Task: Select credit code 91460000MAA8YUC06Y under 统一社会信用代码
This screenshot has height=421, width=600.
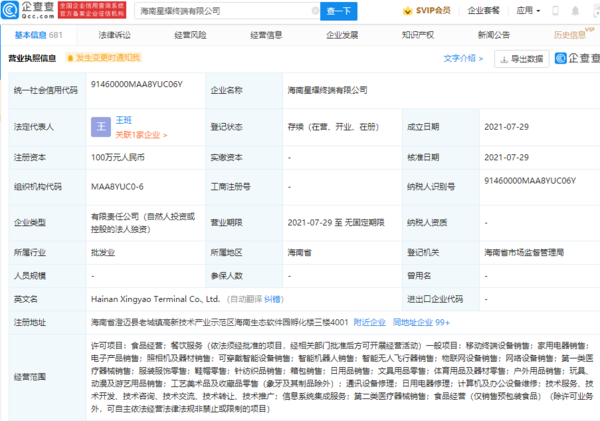Action: coord(137,84)
